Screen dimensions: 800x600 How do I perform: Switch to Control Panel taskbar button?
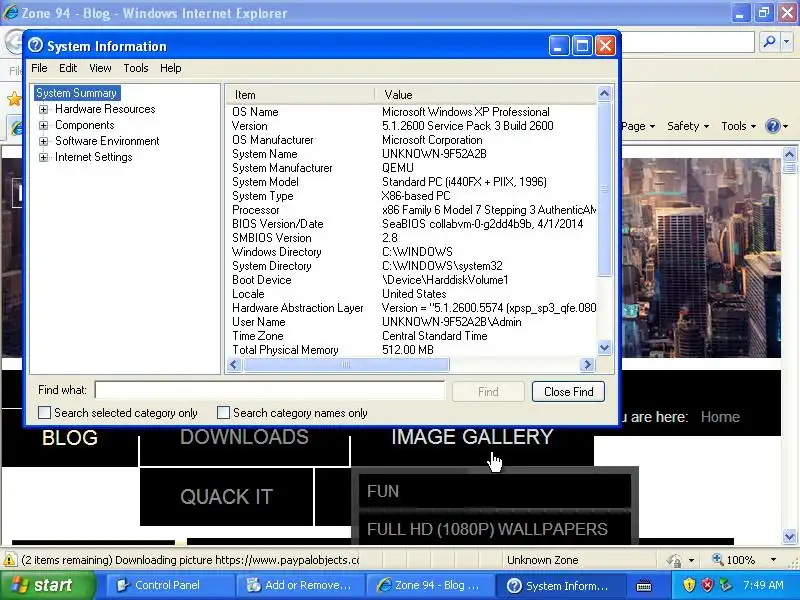[x=170, y=585]
